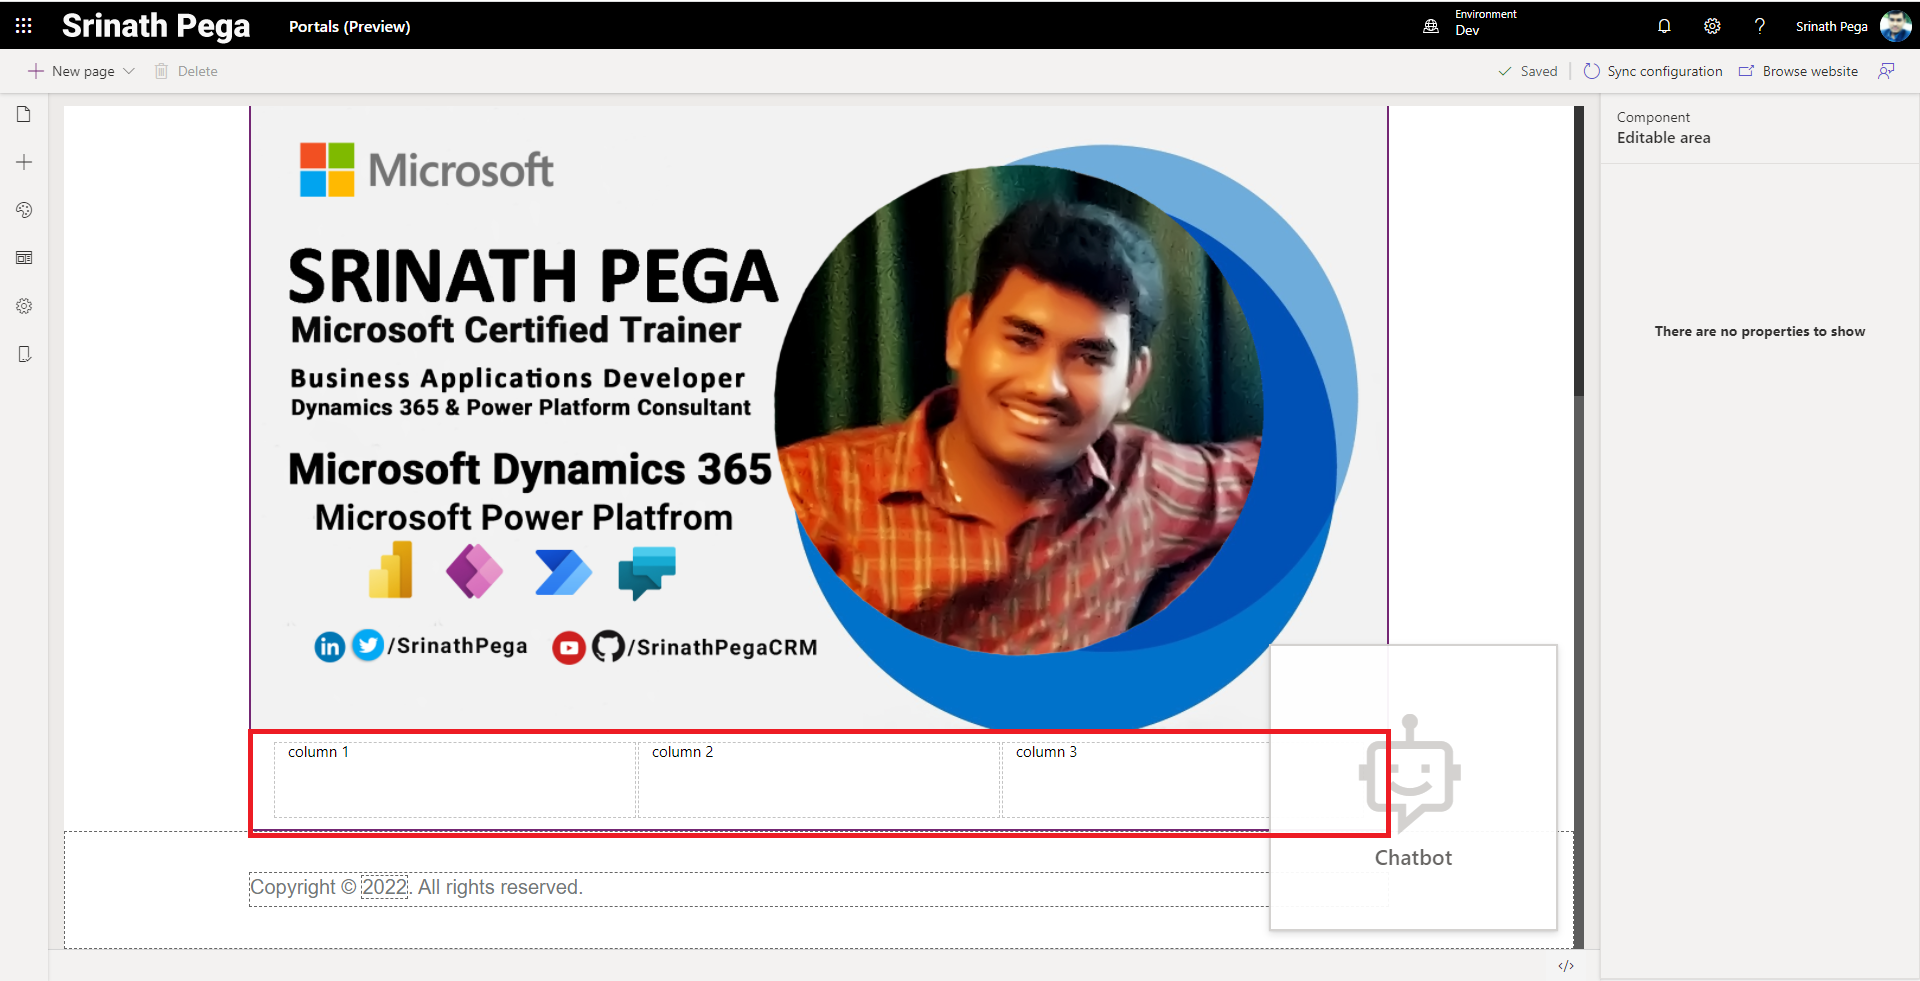Click the Components plus icon in sidebar

[x=24, y=162]
